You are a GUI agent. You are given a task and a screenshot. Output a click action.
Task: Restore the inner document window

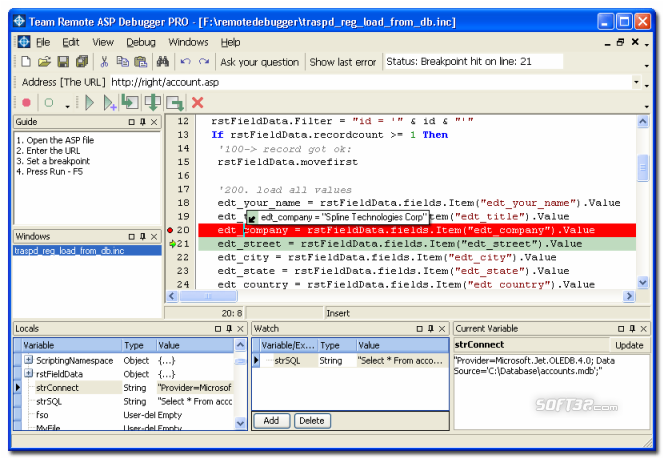click(620, 42)
